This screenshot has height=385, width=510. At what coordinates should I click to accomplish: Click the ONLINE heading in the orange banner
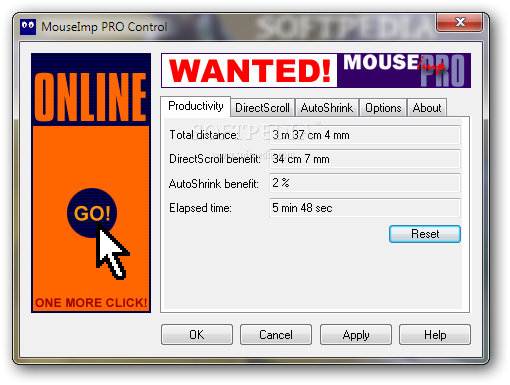click(x=91, y=97)
